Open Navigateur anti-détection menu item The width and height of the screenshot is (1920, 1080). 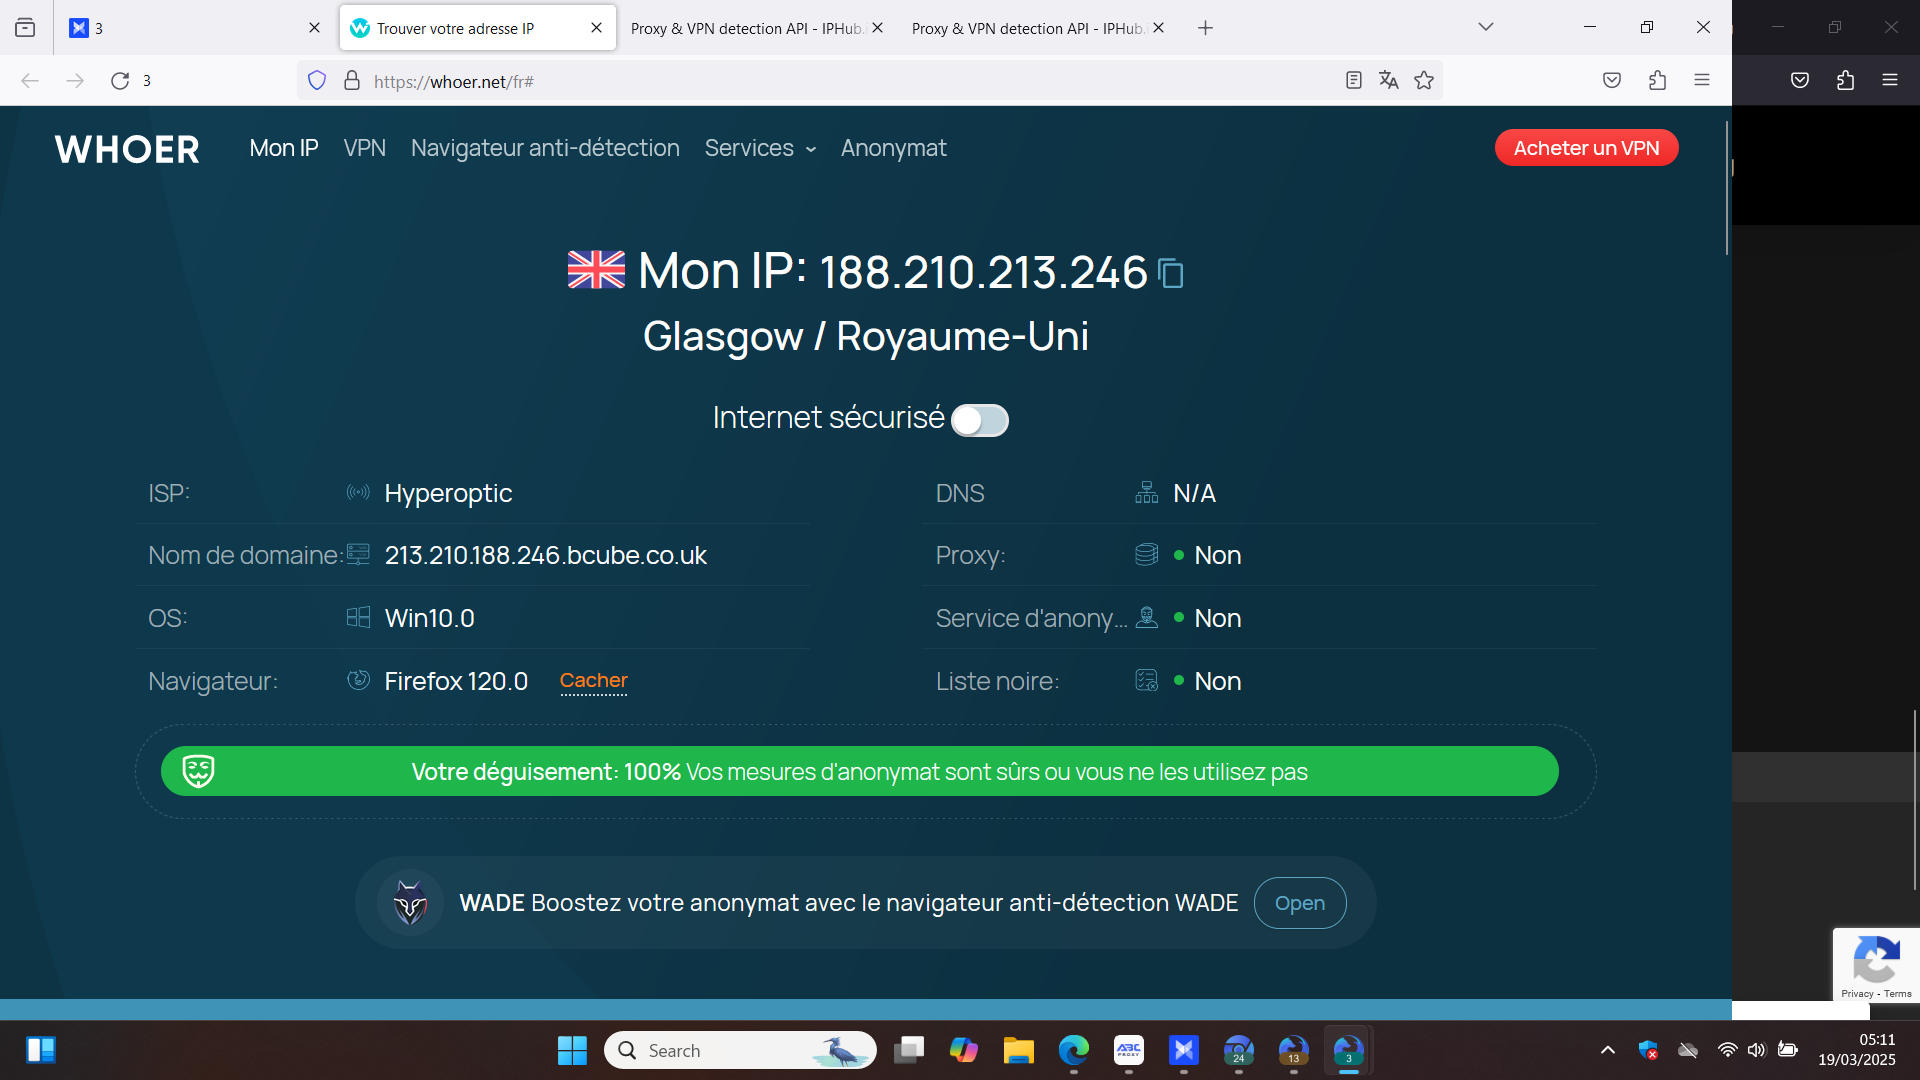click(545, 148)
